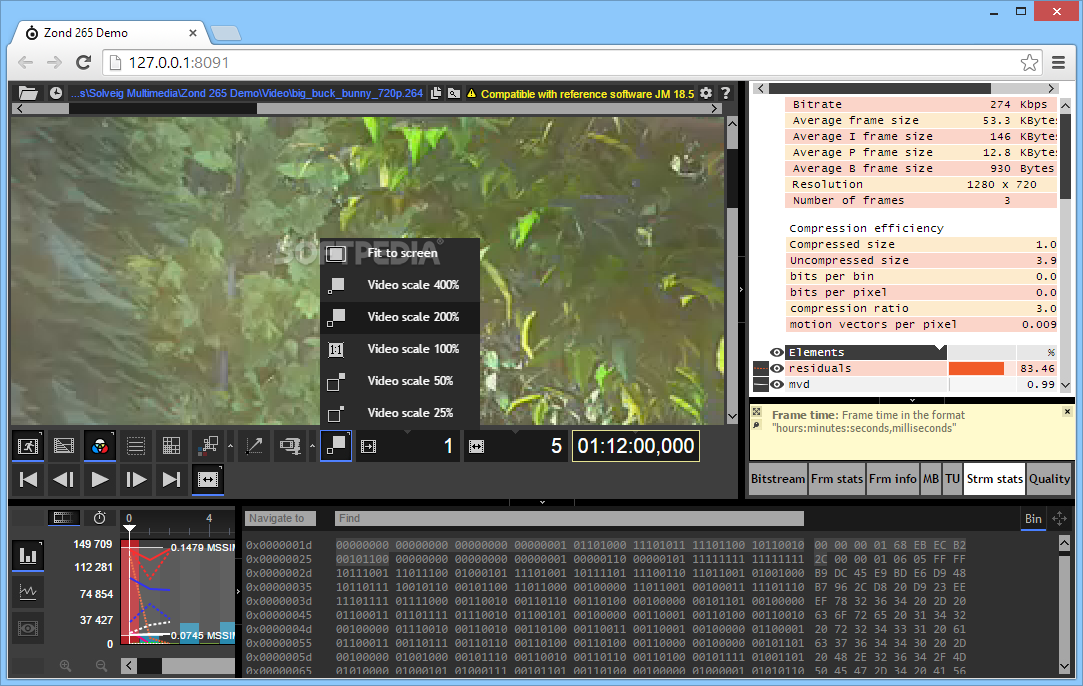Switch timeline to stopwatch time mode
1083x686 pixels.
point(99,517)
